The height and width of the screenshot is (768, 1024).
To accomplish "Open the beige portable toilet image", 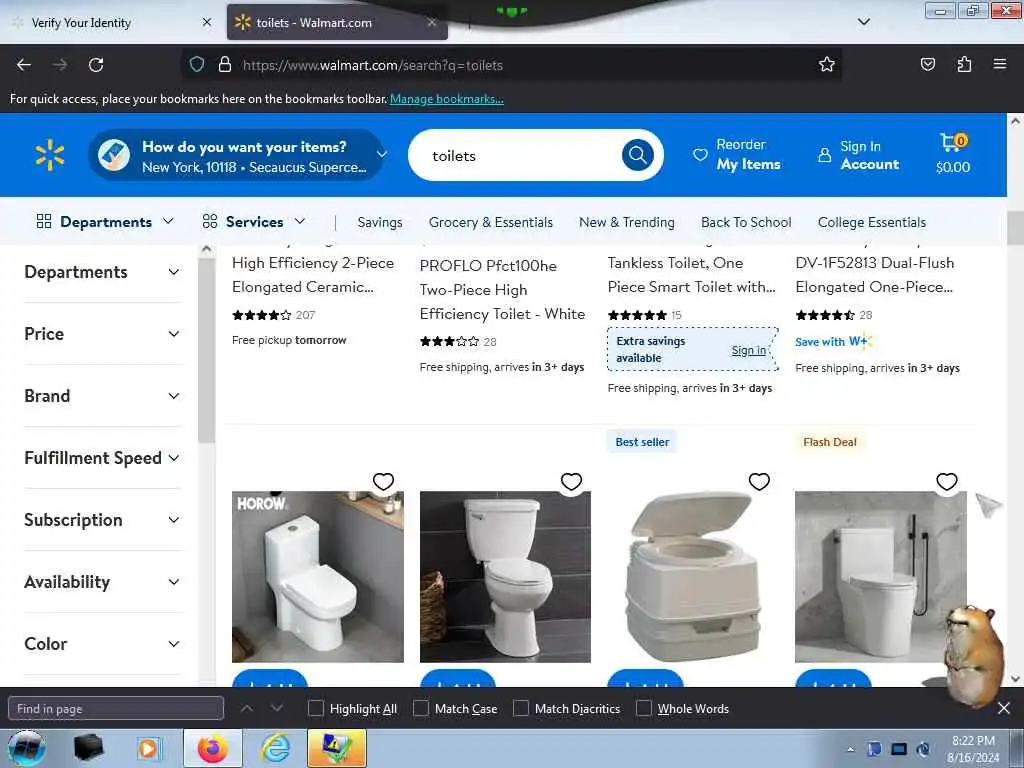I will 693,577.
